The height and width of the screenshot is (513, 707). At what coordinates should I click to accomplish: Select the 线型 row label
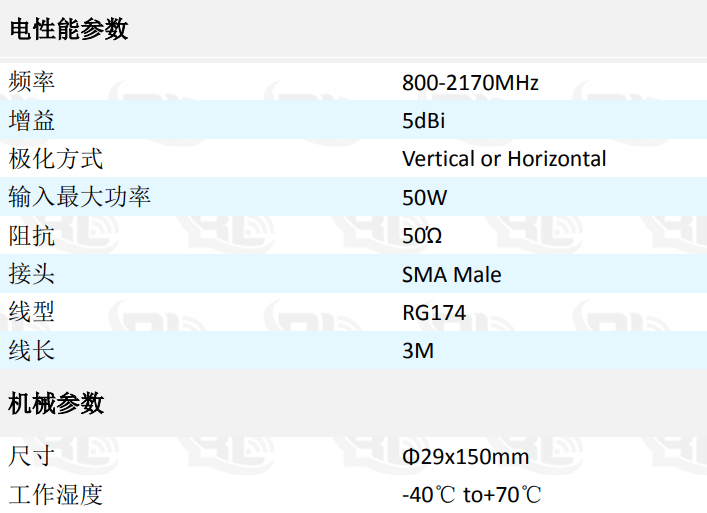[32, 312]
